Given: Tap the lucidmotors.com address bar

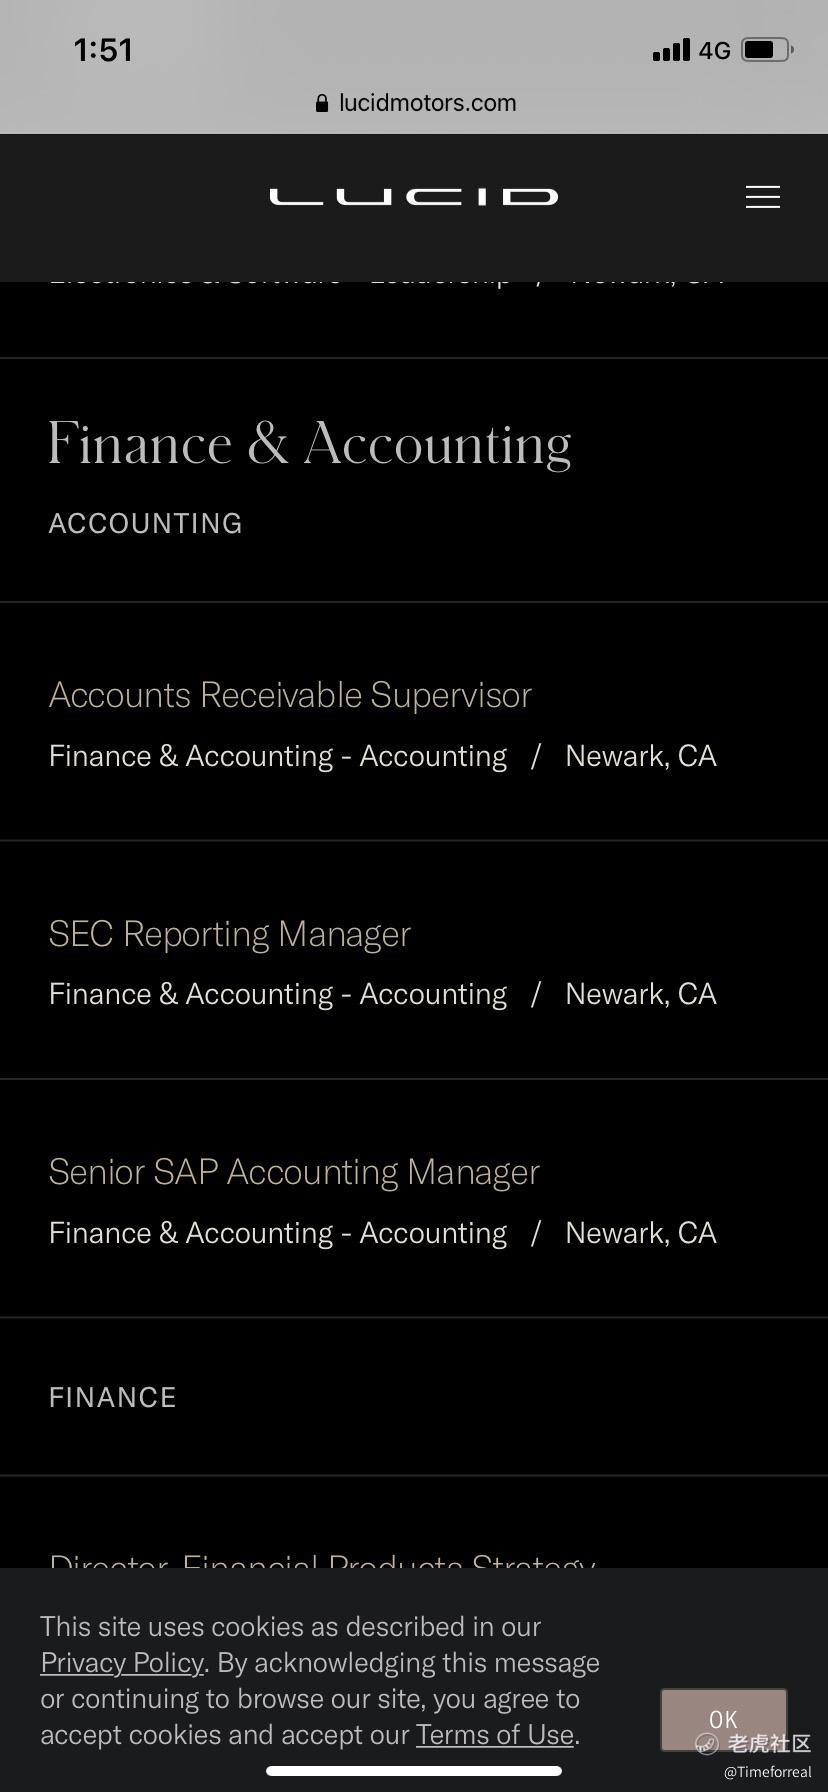Looking at the screenshot, I should point(414,103).
